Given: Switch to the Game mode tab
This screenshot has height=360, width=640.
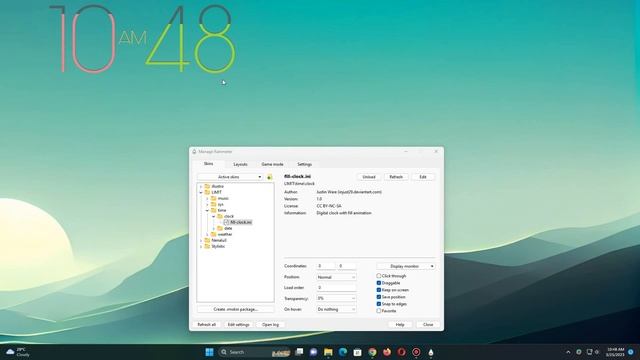Looking at the screenshot, I should pyautogui.click(x=272, y=164).
